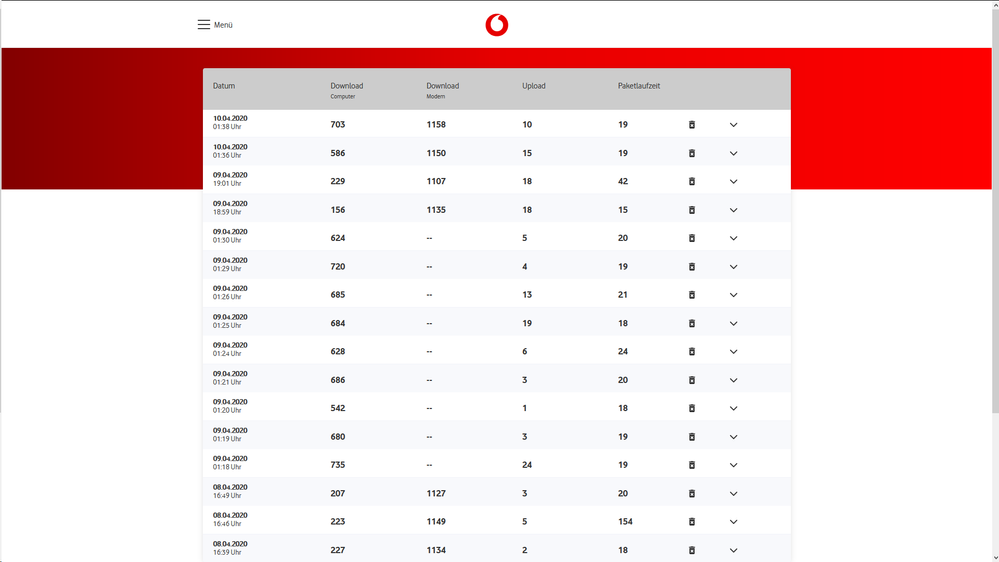Open the Menü label
The width and height of the screenshot is (999, 562).
click(223, 25)
